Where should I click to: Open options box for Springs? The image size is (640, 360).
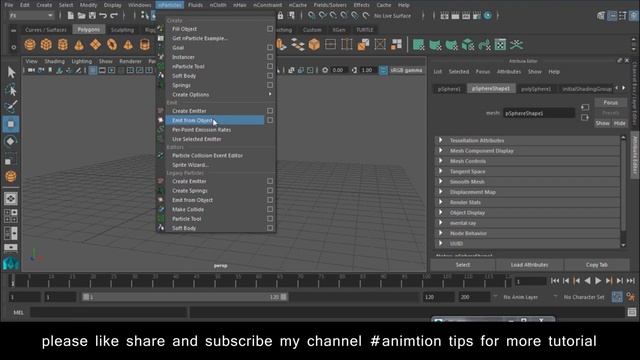click(270, 85)
